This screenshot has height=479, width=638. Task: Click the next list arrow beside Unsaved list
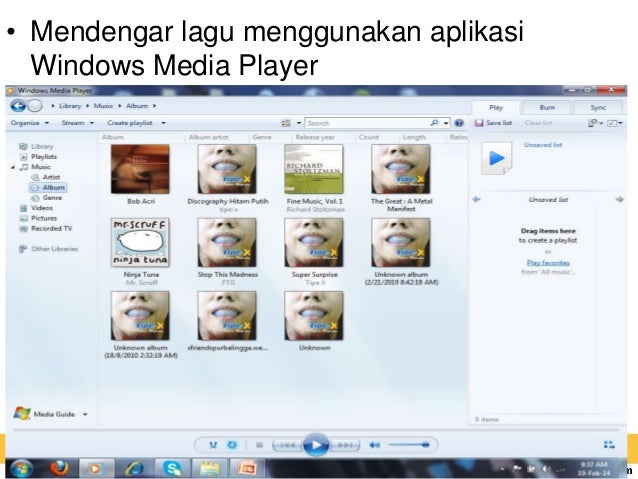619,199
